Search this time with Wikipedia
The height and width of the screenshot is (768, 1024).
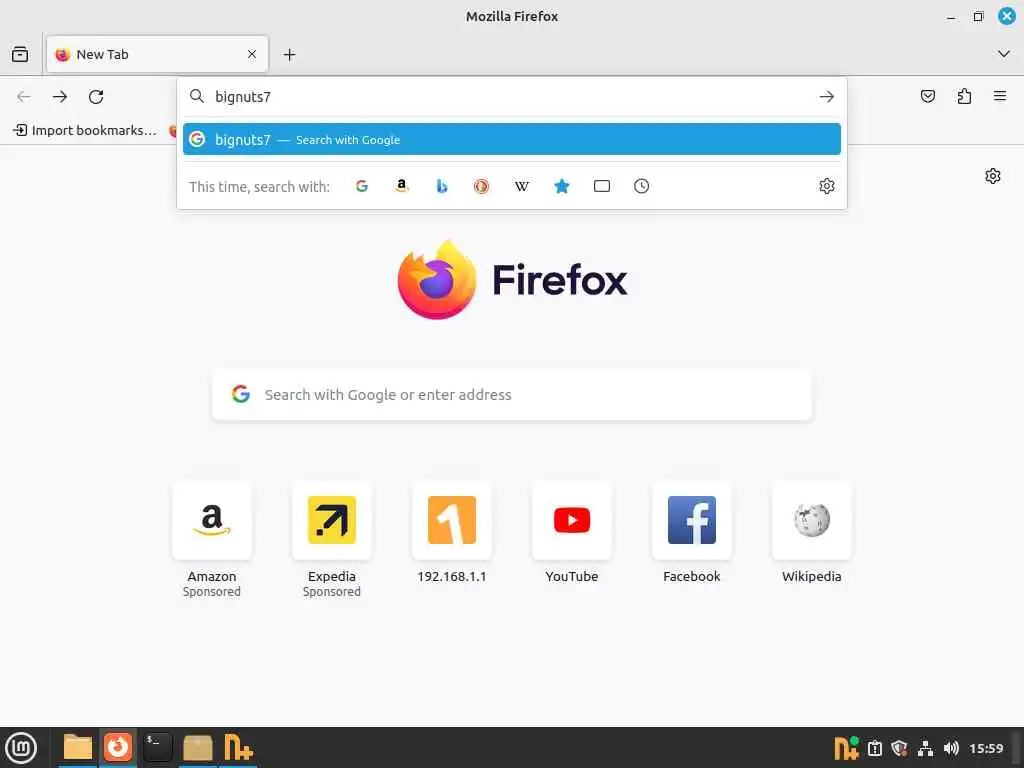(521, 186)
